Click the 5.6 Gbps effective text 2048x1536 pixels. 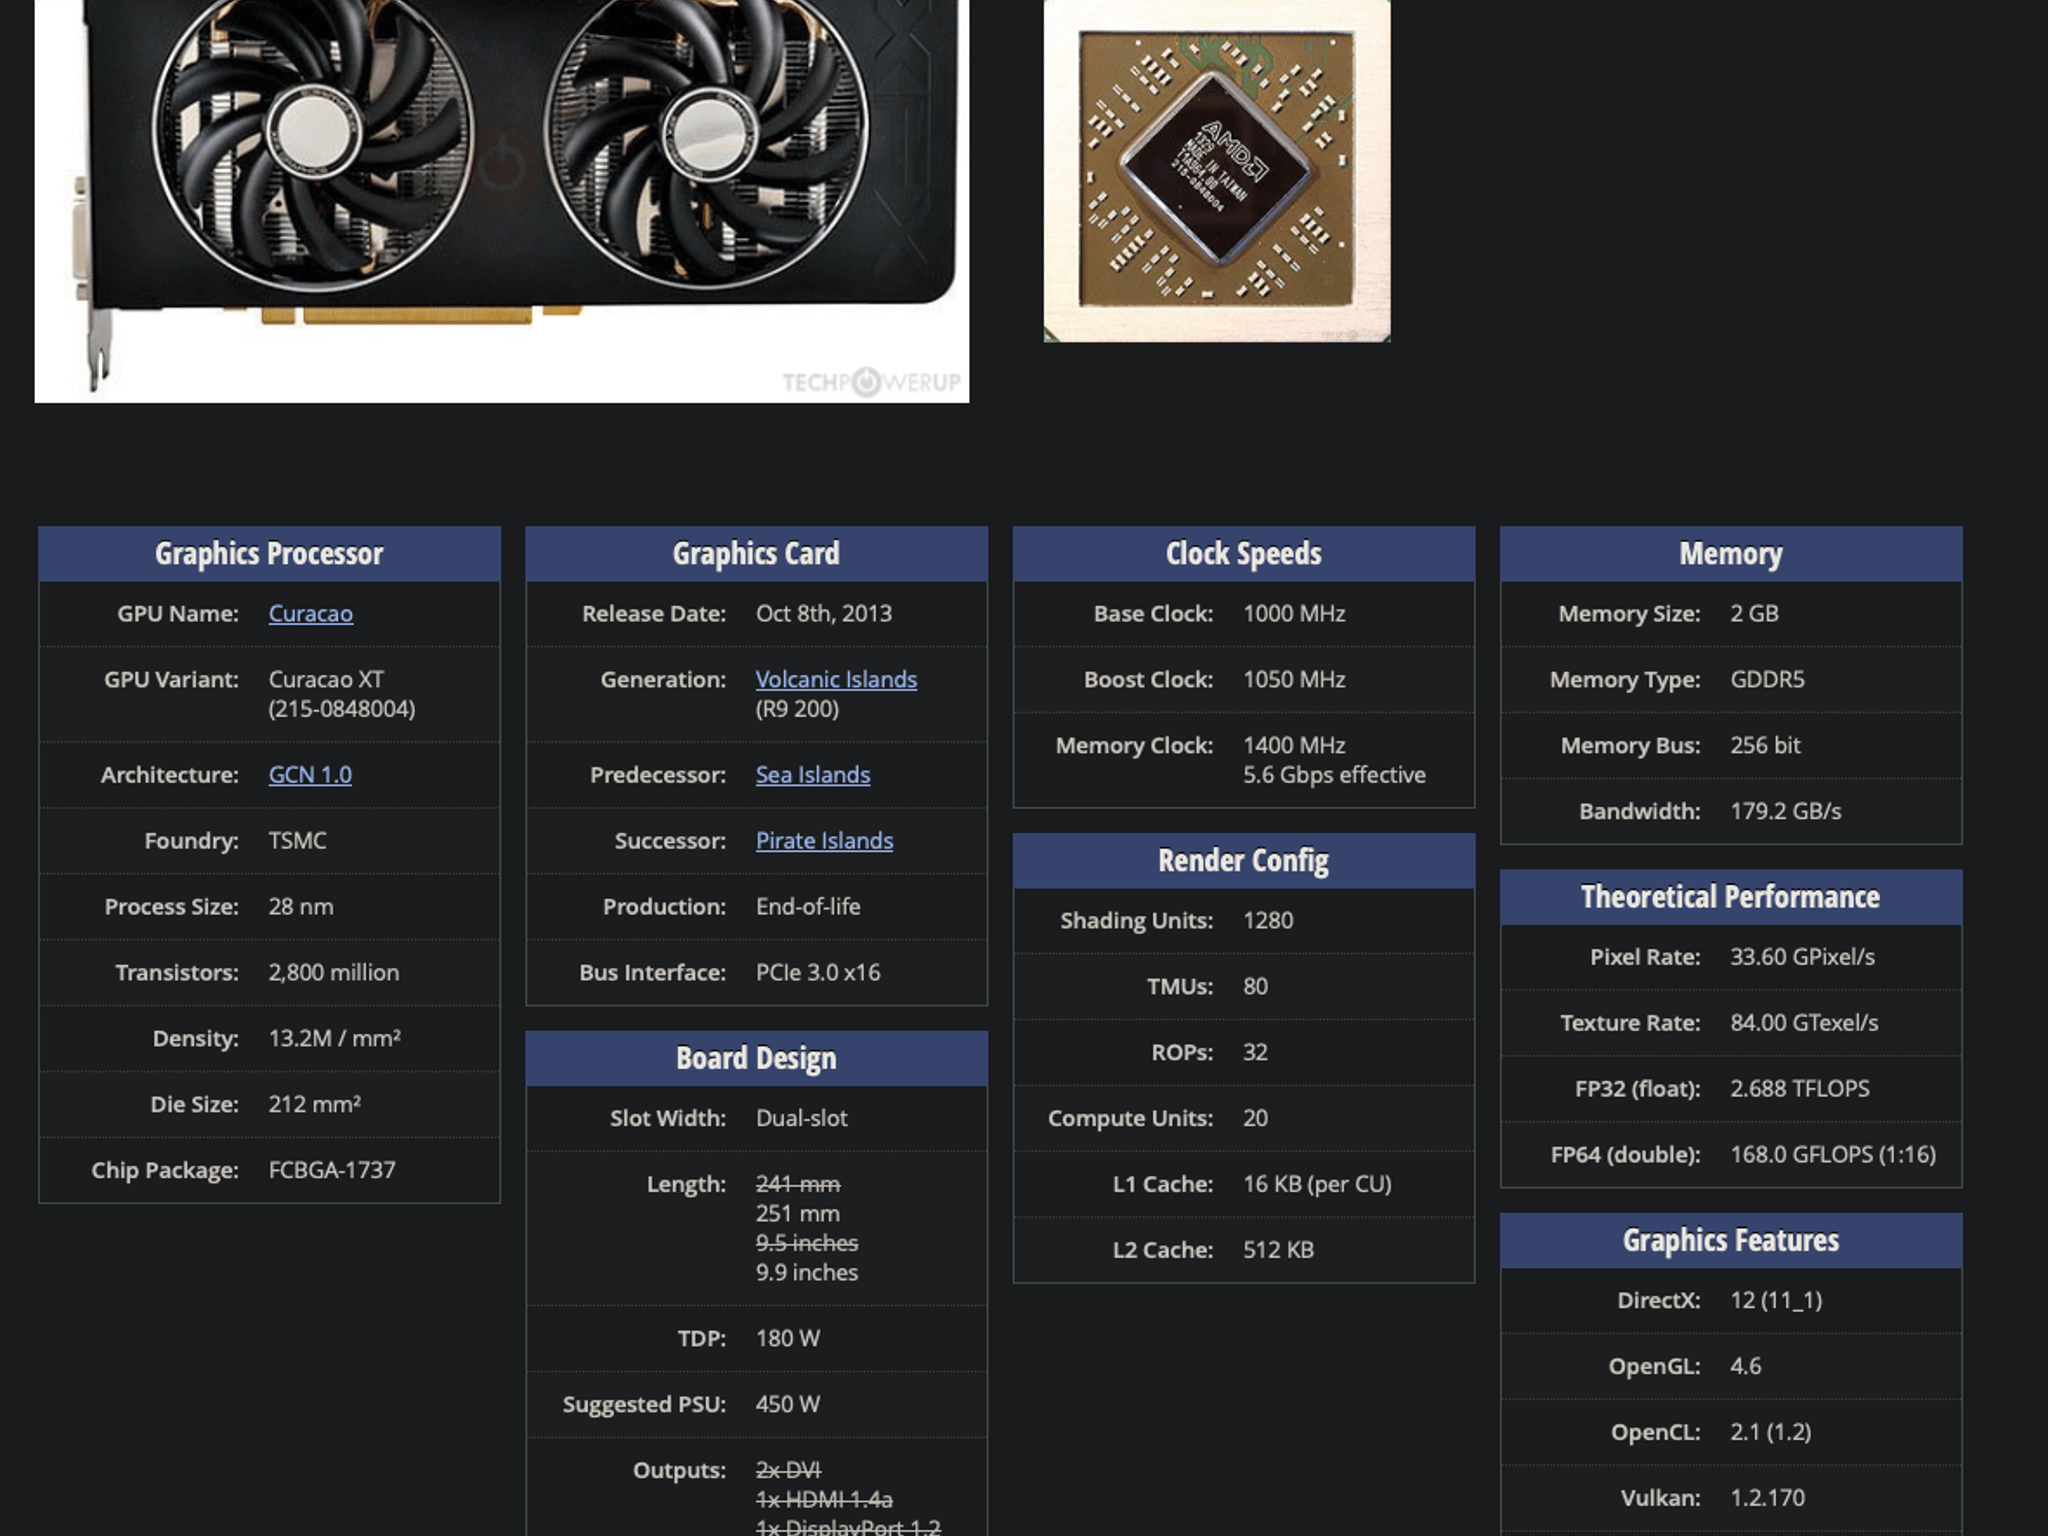pyautogui.click(x=1334, y=775)
